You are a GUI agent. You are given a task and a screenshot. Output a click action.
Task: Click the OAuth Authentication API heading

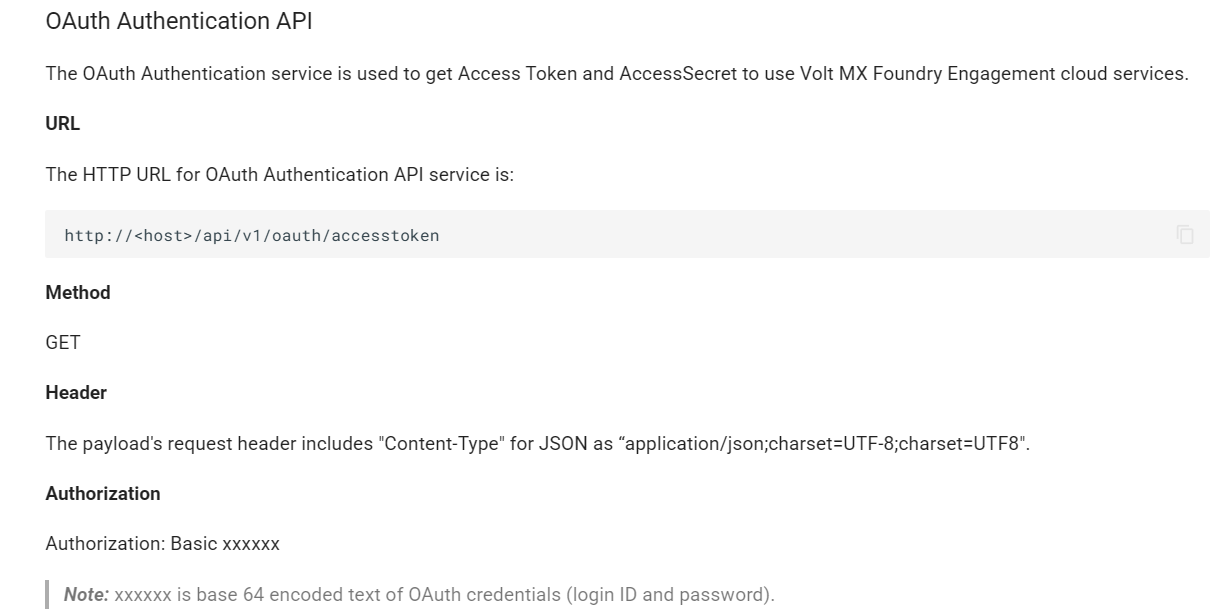[x=179, y=22]
